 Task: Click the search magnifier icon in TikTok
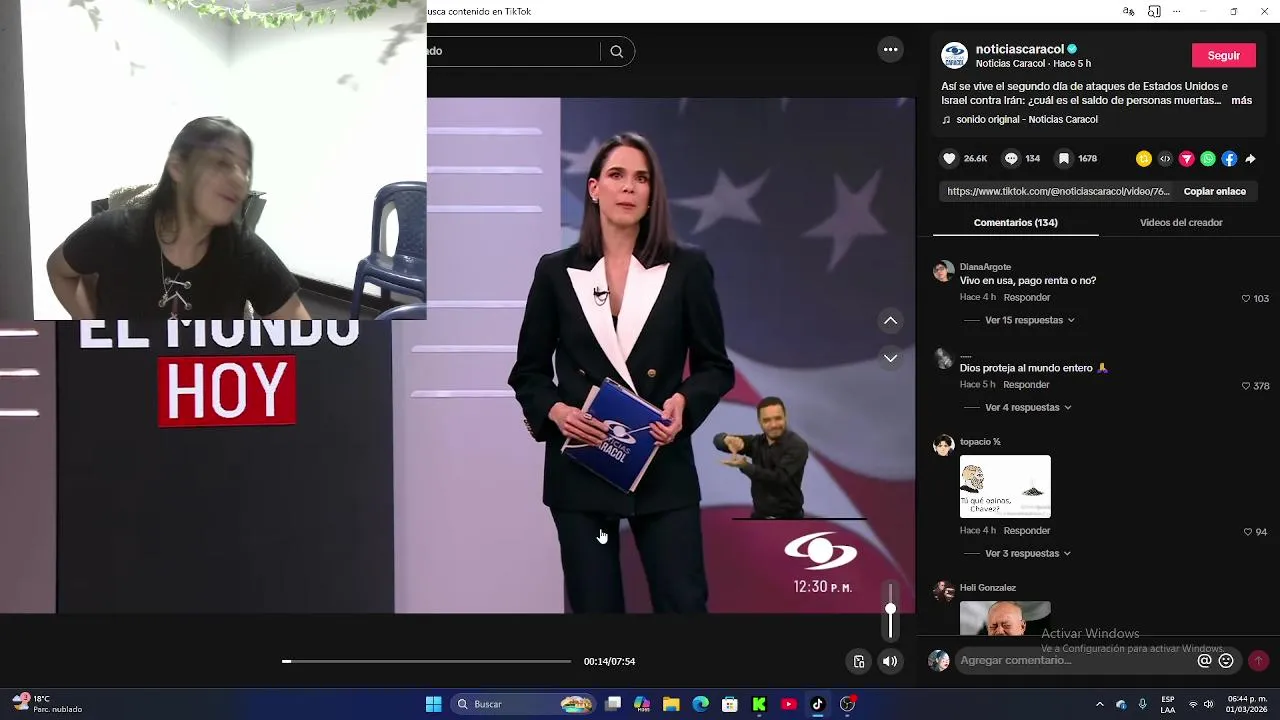pyautogui.click(x=617, y=51)
